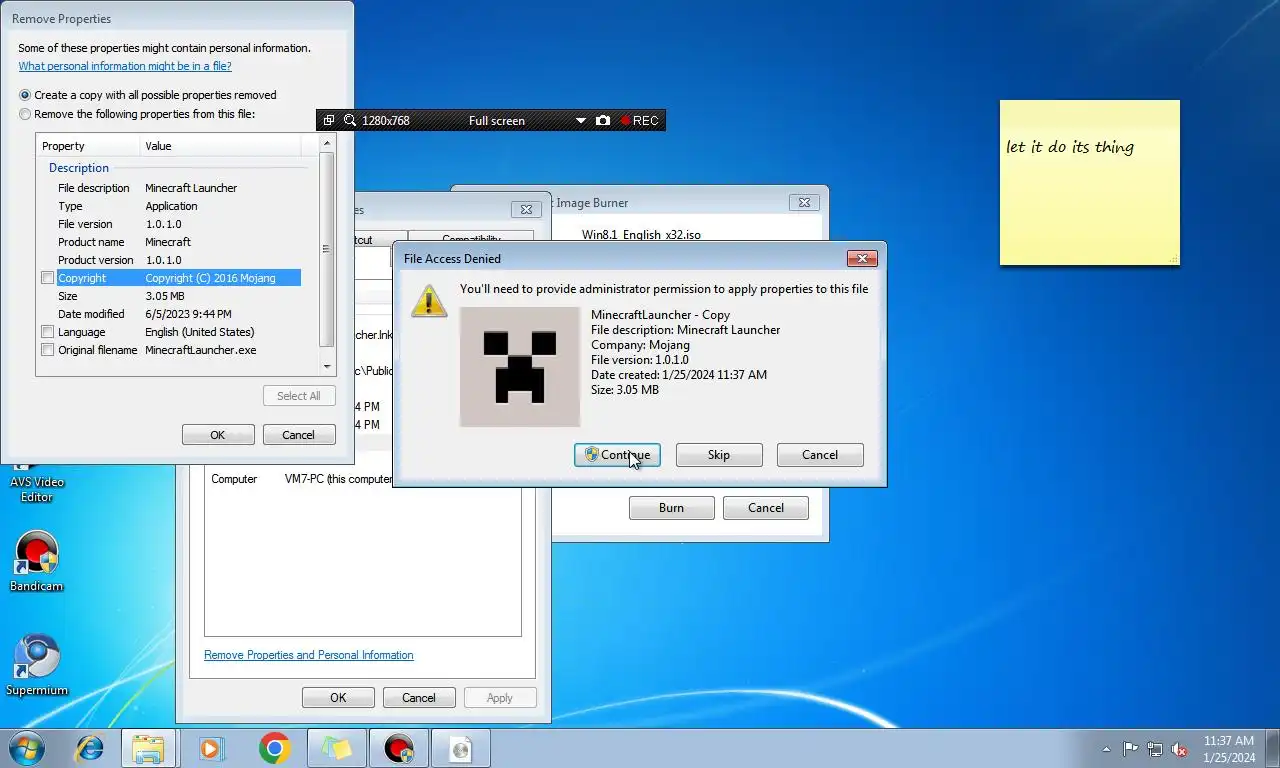
Task: Click the Value column header
Action: coord(220,146)
